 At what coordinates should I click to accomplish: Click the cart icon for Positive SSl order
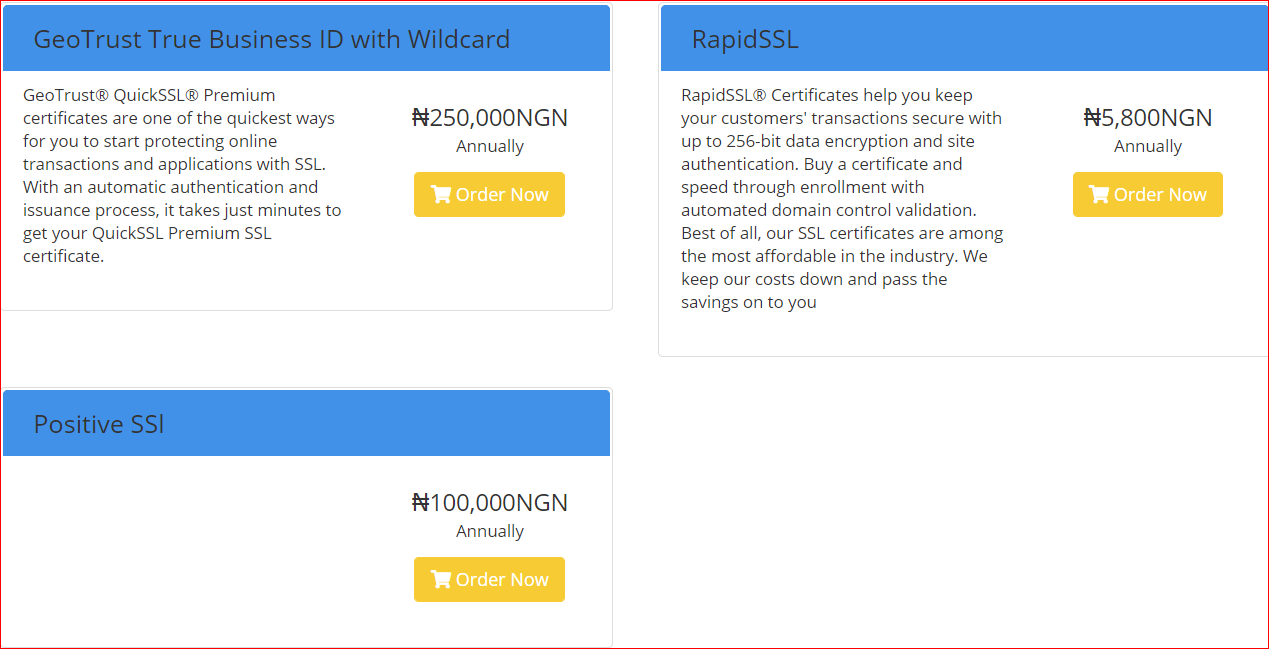(x=441, y=580)
